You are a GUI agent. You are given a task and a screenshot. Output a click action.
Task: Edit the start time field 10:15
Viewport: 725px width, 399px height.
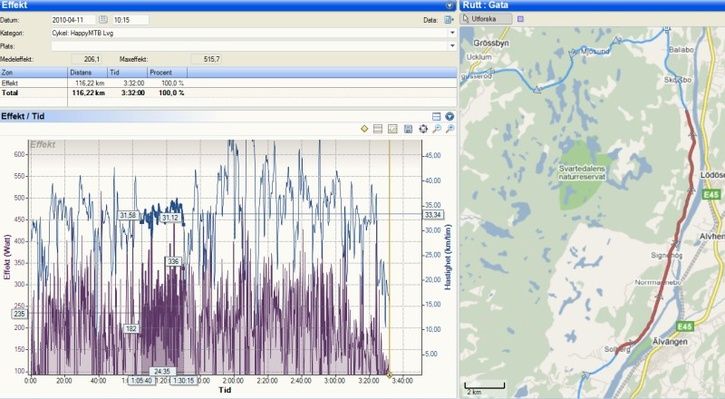pyautogui.click(x=130, y=20)
